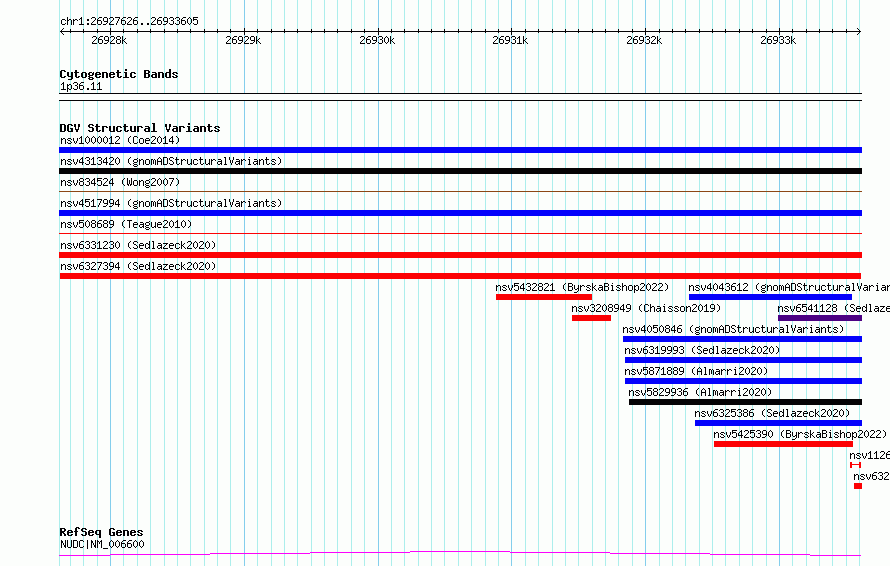
Task: Open the nsv5425390 (ByrskaBishop2022) label
Action: [800, 434]
